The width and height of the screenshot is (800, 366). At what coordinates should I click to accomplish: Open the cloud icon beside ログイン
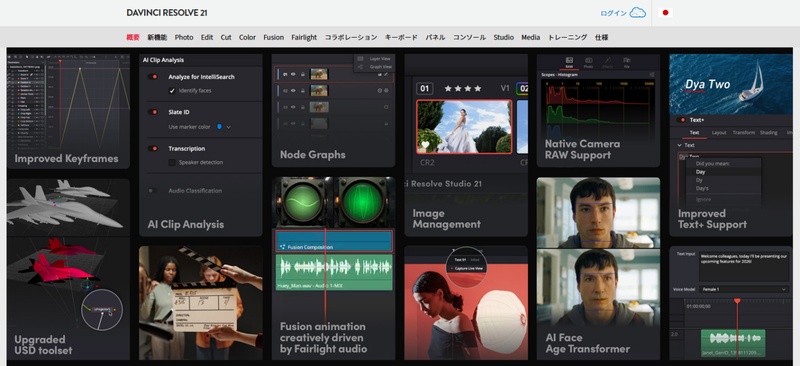click(637, 13)
